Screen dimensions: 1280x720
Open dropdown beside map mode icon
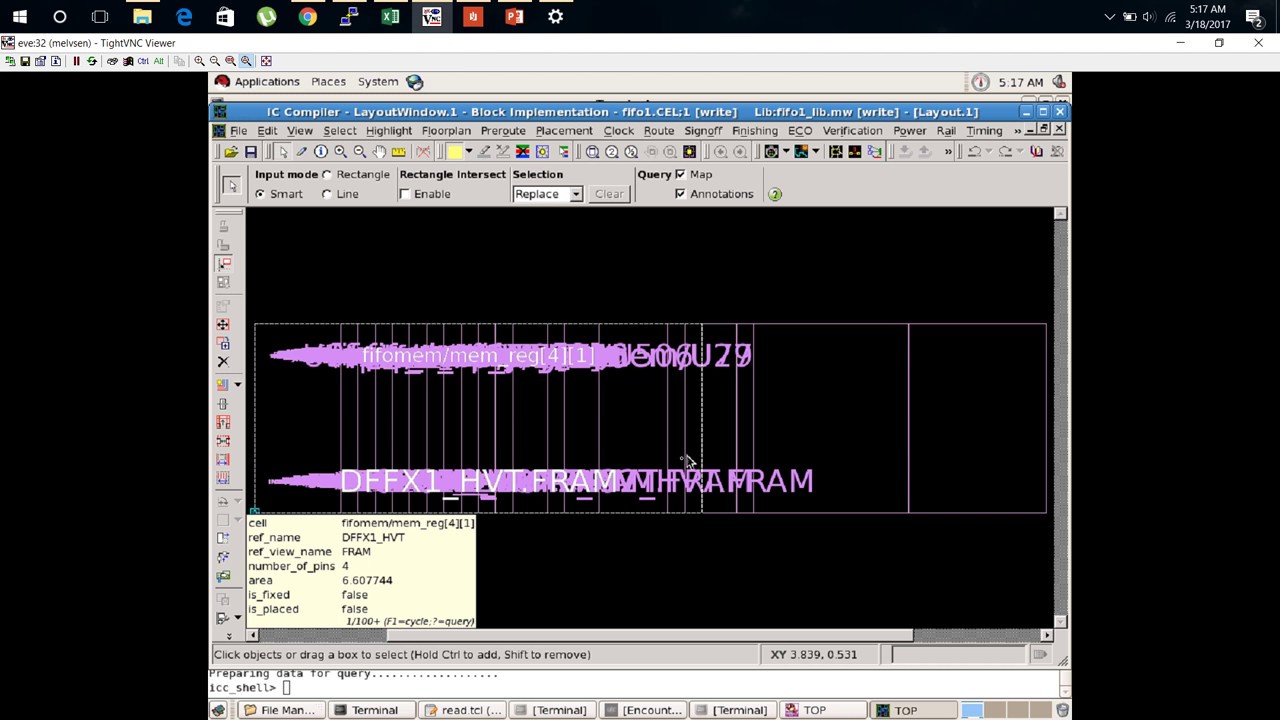pyautogui.click(x=815, y=151)
